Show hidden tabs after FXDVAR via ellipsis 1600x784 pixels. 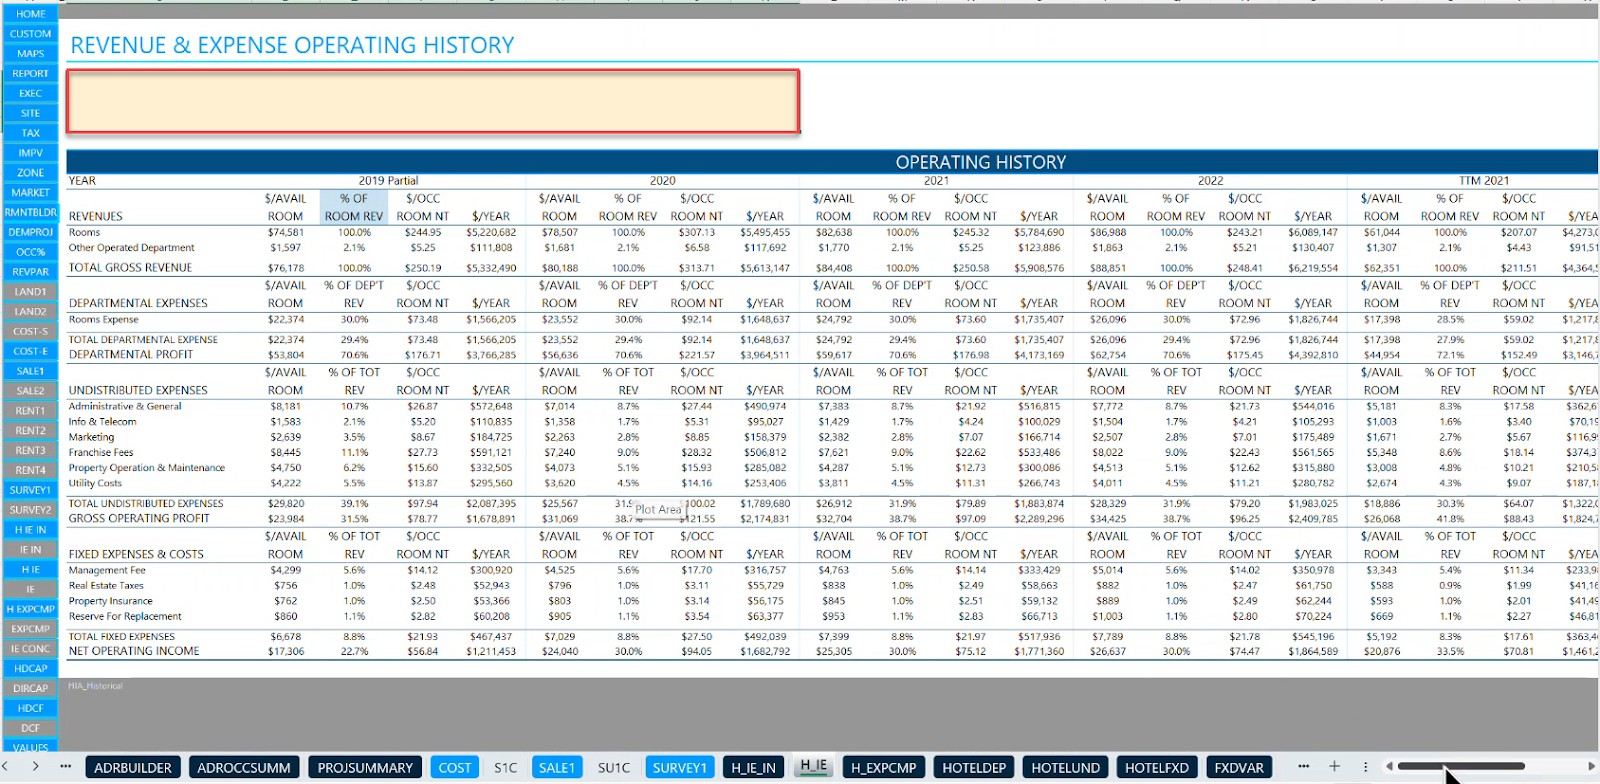1303,767
